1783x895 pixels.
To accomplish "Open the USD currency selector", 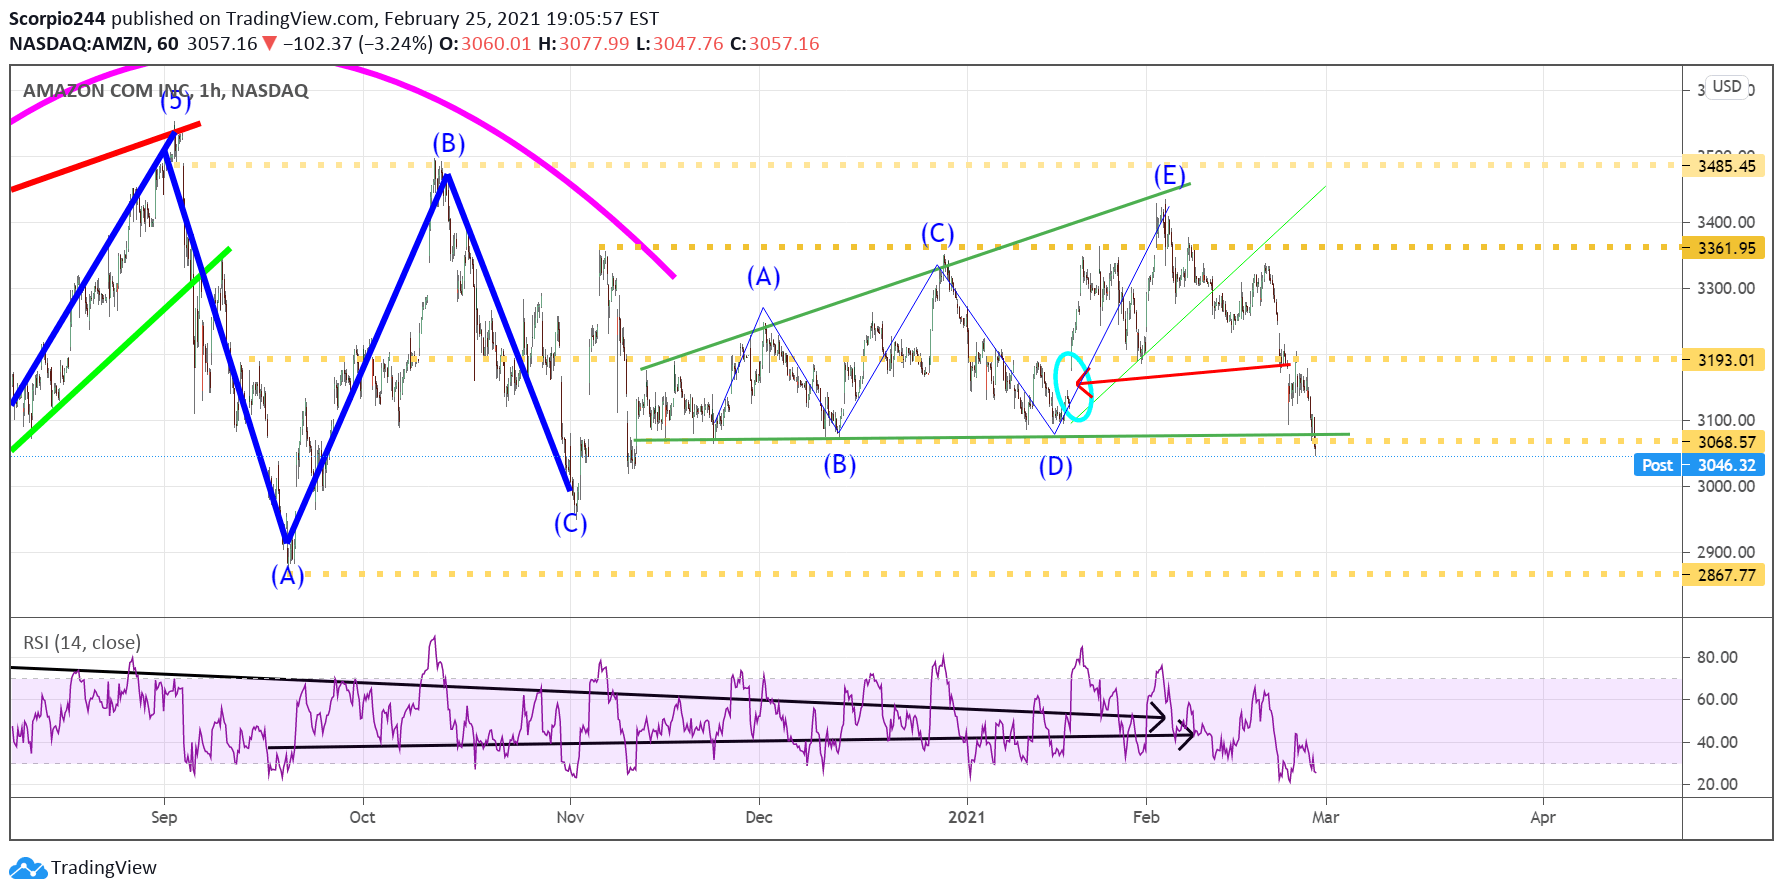I will pyautogui.click(x=1727, y=87).
